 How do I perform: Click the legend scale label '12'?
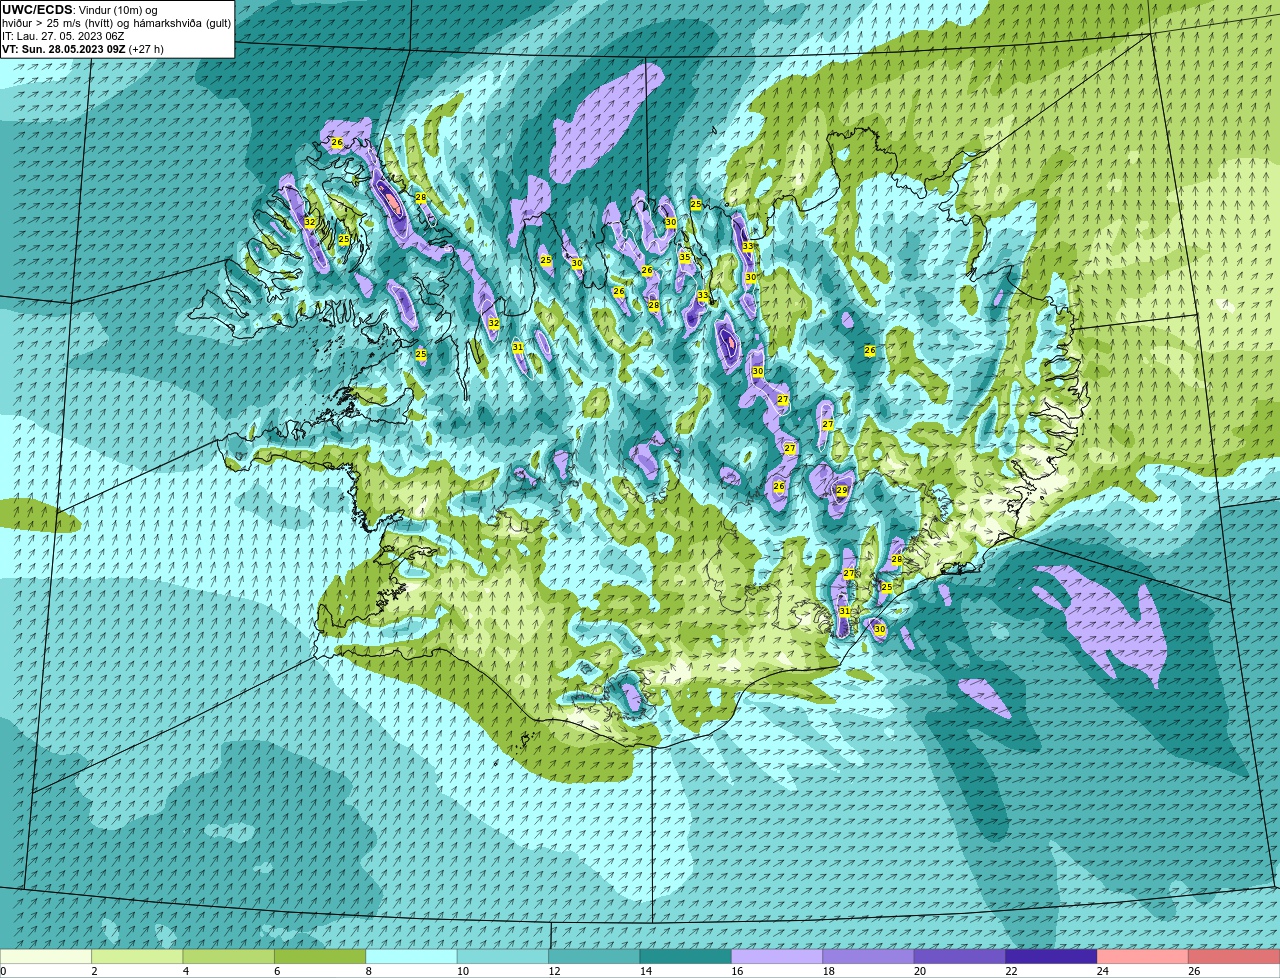(x=553, y=970)
